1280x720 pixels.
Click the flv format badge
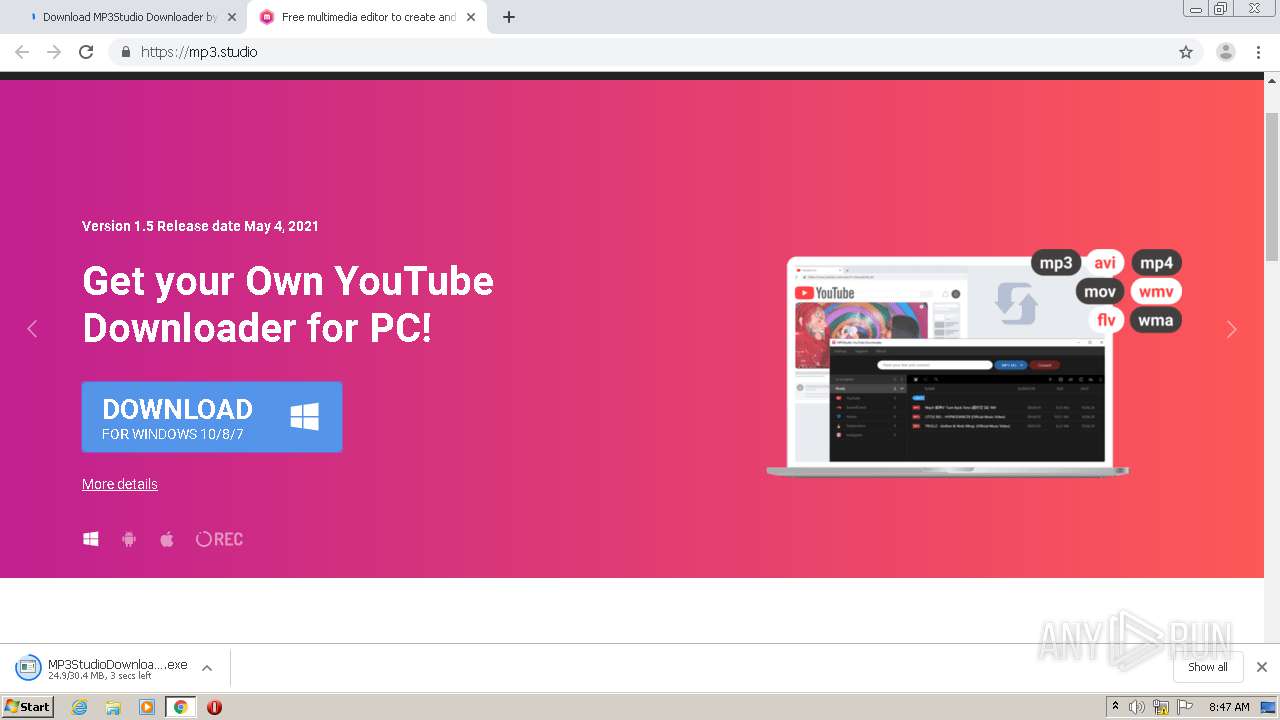click(x=1106, y=320)
